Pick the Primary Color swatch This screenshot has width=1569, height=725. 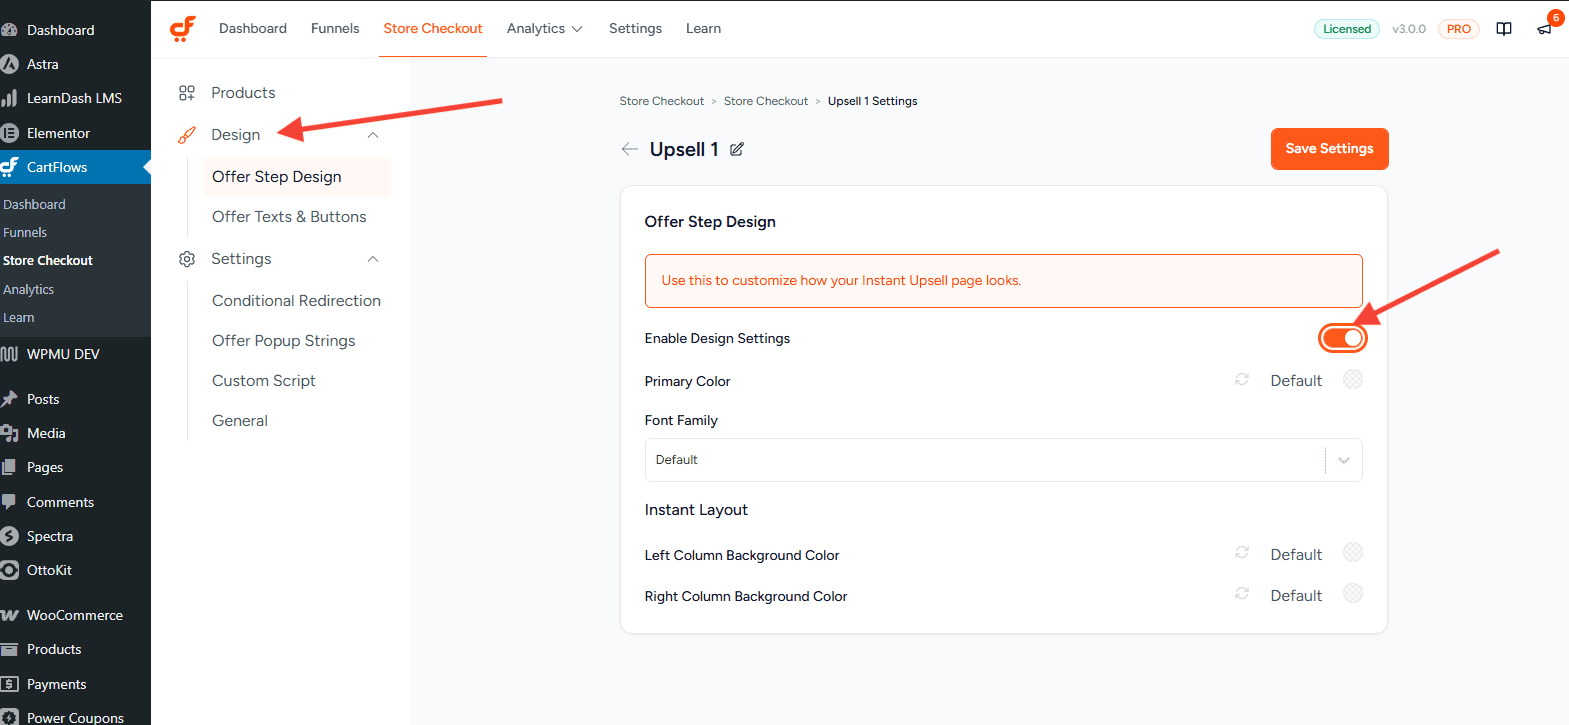click(1352, 380)
